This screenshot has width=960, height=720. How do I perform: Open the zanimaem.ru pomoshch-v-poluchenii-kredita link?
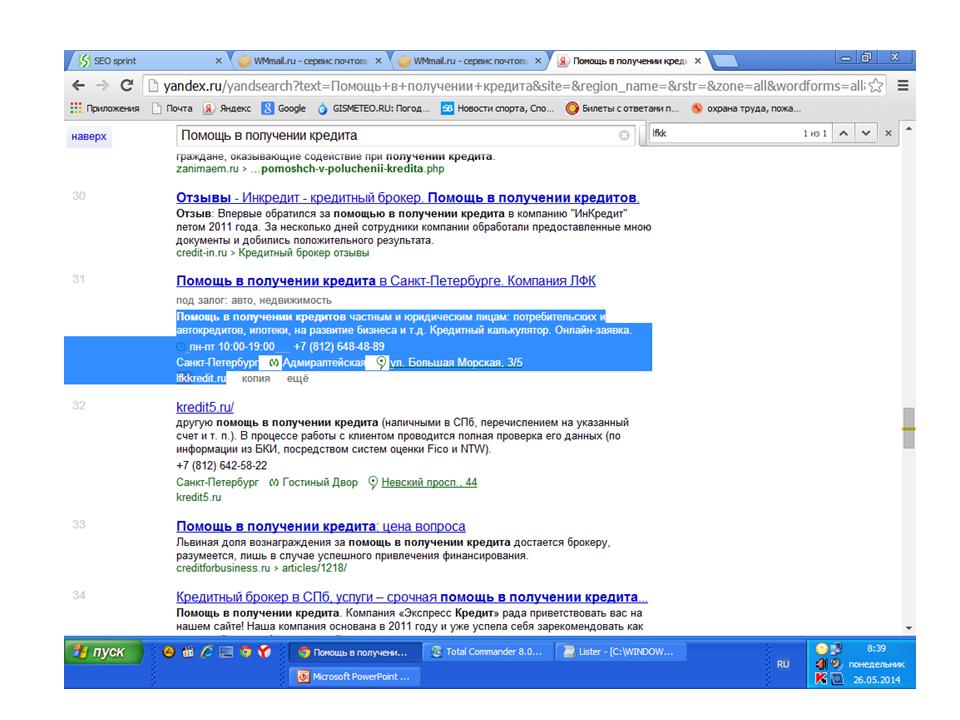[x=310, y=168]
